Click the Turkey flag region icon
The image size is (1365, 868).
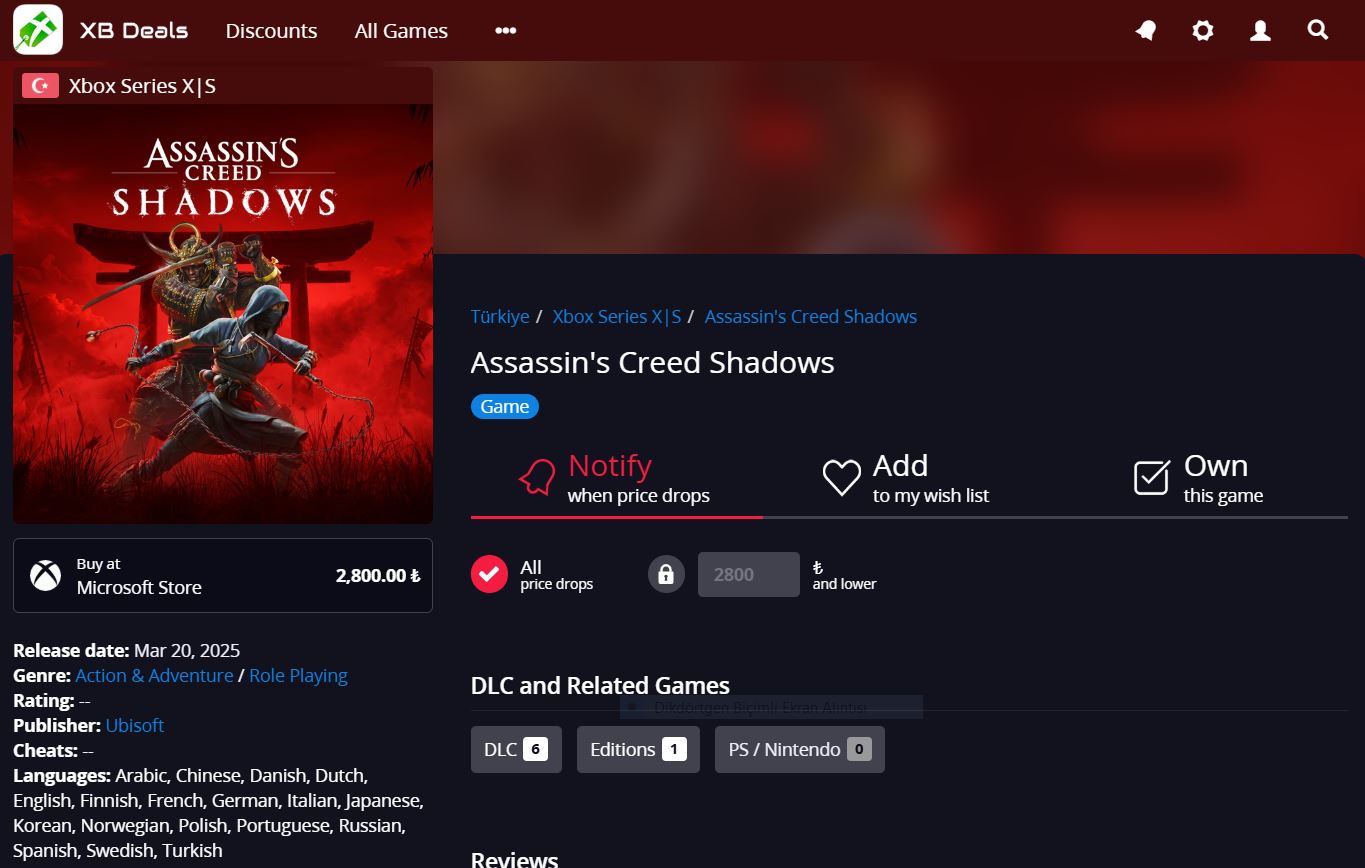pyautogui.click(x=40, y=86)
